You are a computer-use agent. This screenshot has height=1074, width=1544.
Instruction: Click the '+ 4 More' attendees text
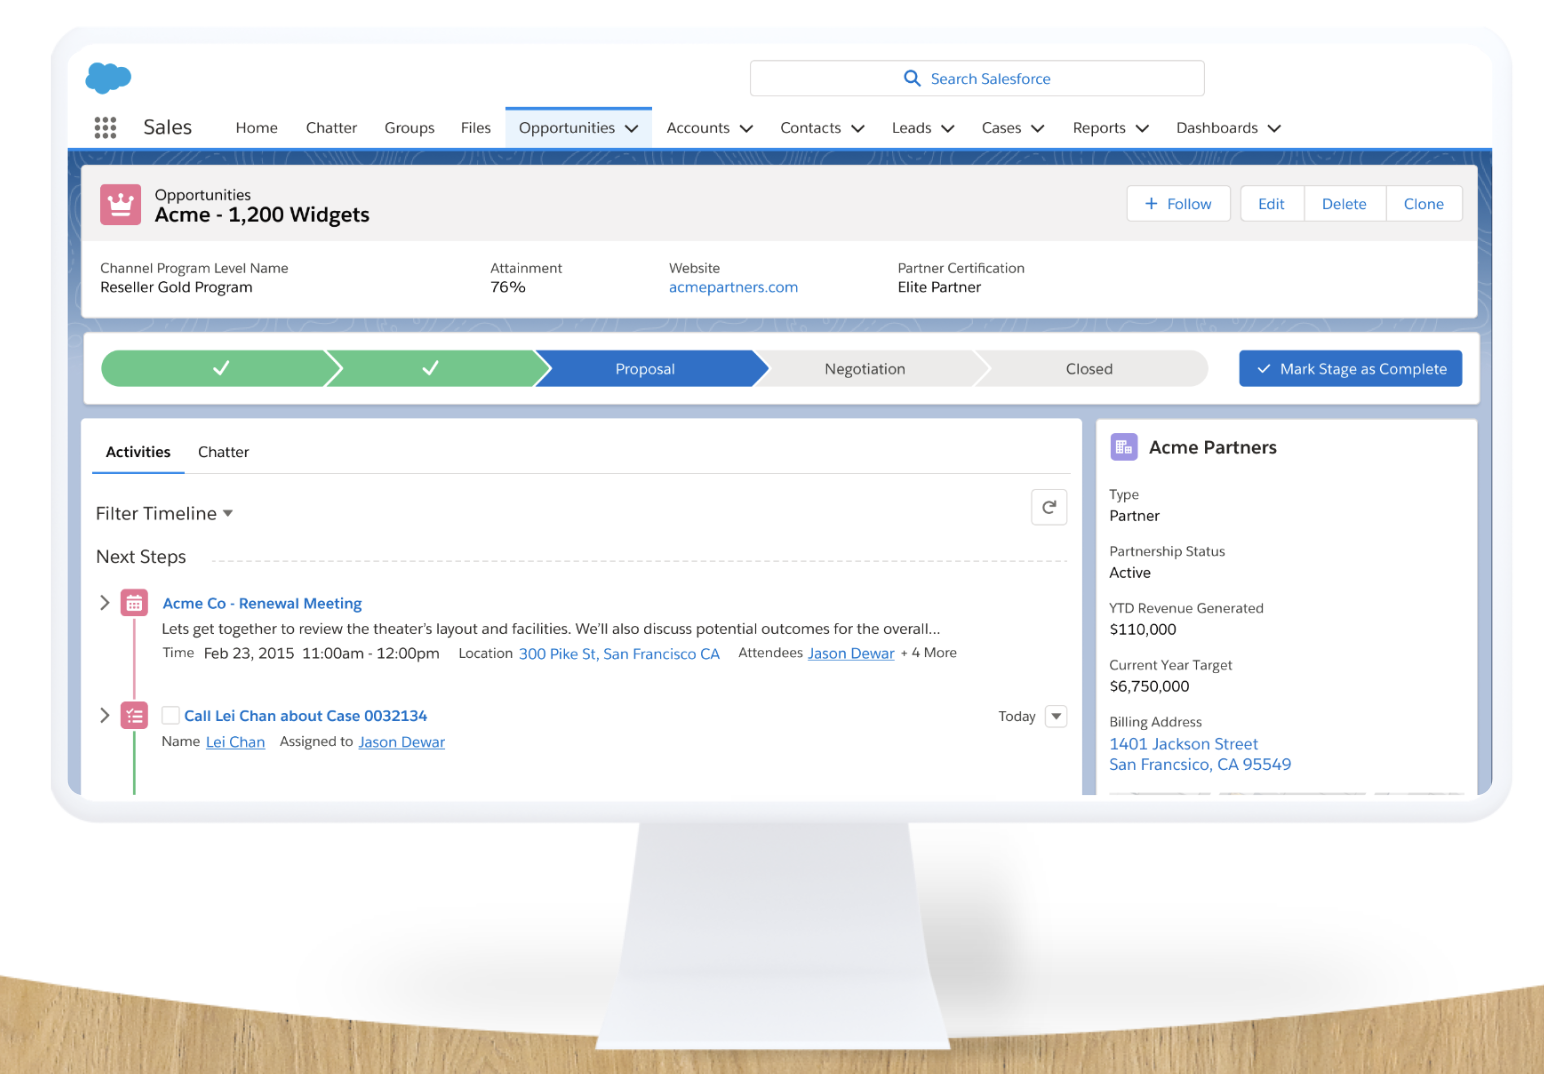tap(929, 653)
